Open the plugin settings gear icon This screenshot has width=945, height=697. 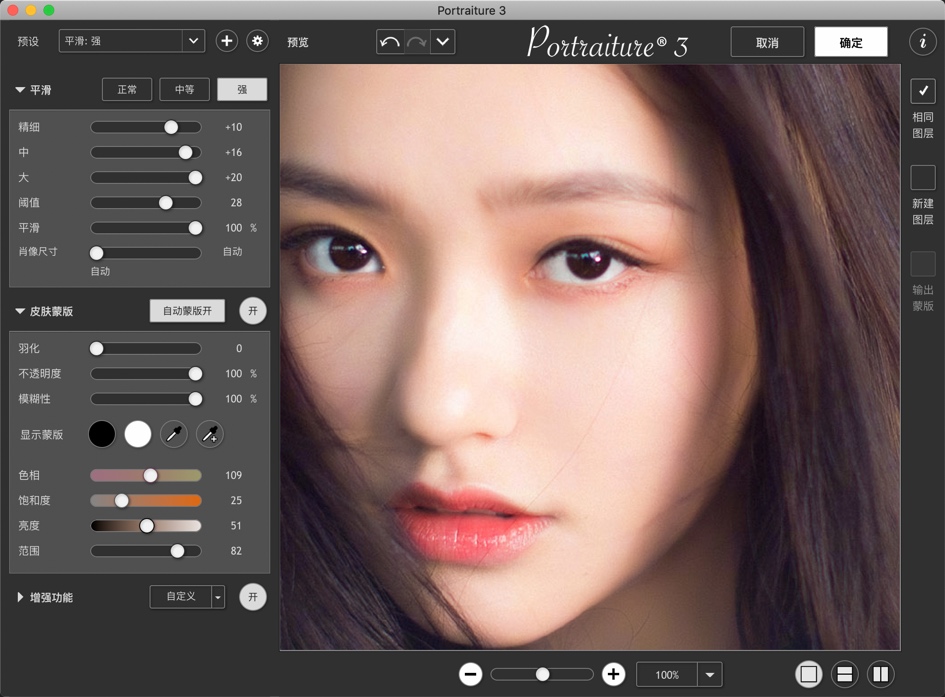pyautogui.click(x=257, y=41)
